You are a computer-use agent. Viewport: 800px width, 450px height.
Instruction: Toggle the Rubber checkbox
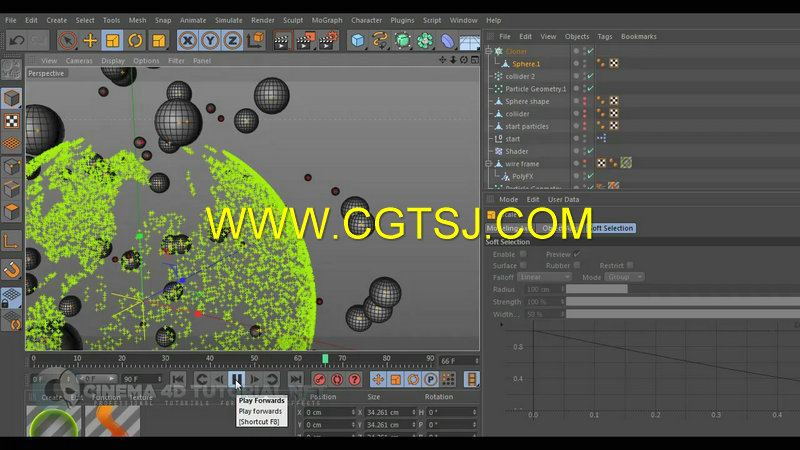[577, 265]
